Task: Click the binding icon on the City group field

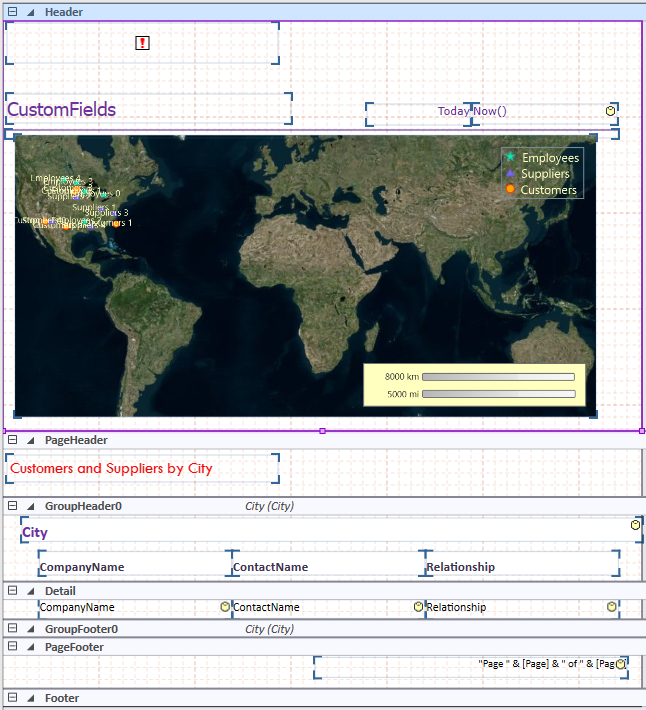Action: tap(635, 524)
